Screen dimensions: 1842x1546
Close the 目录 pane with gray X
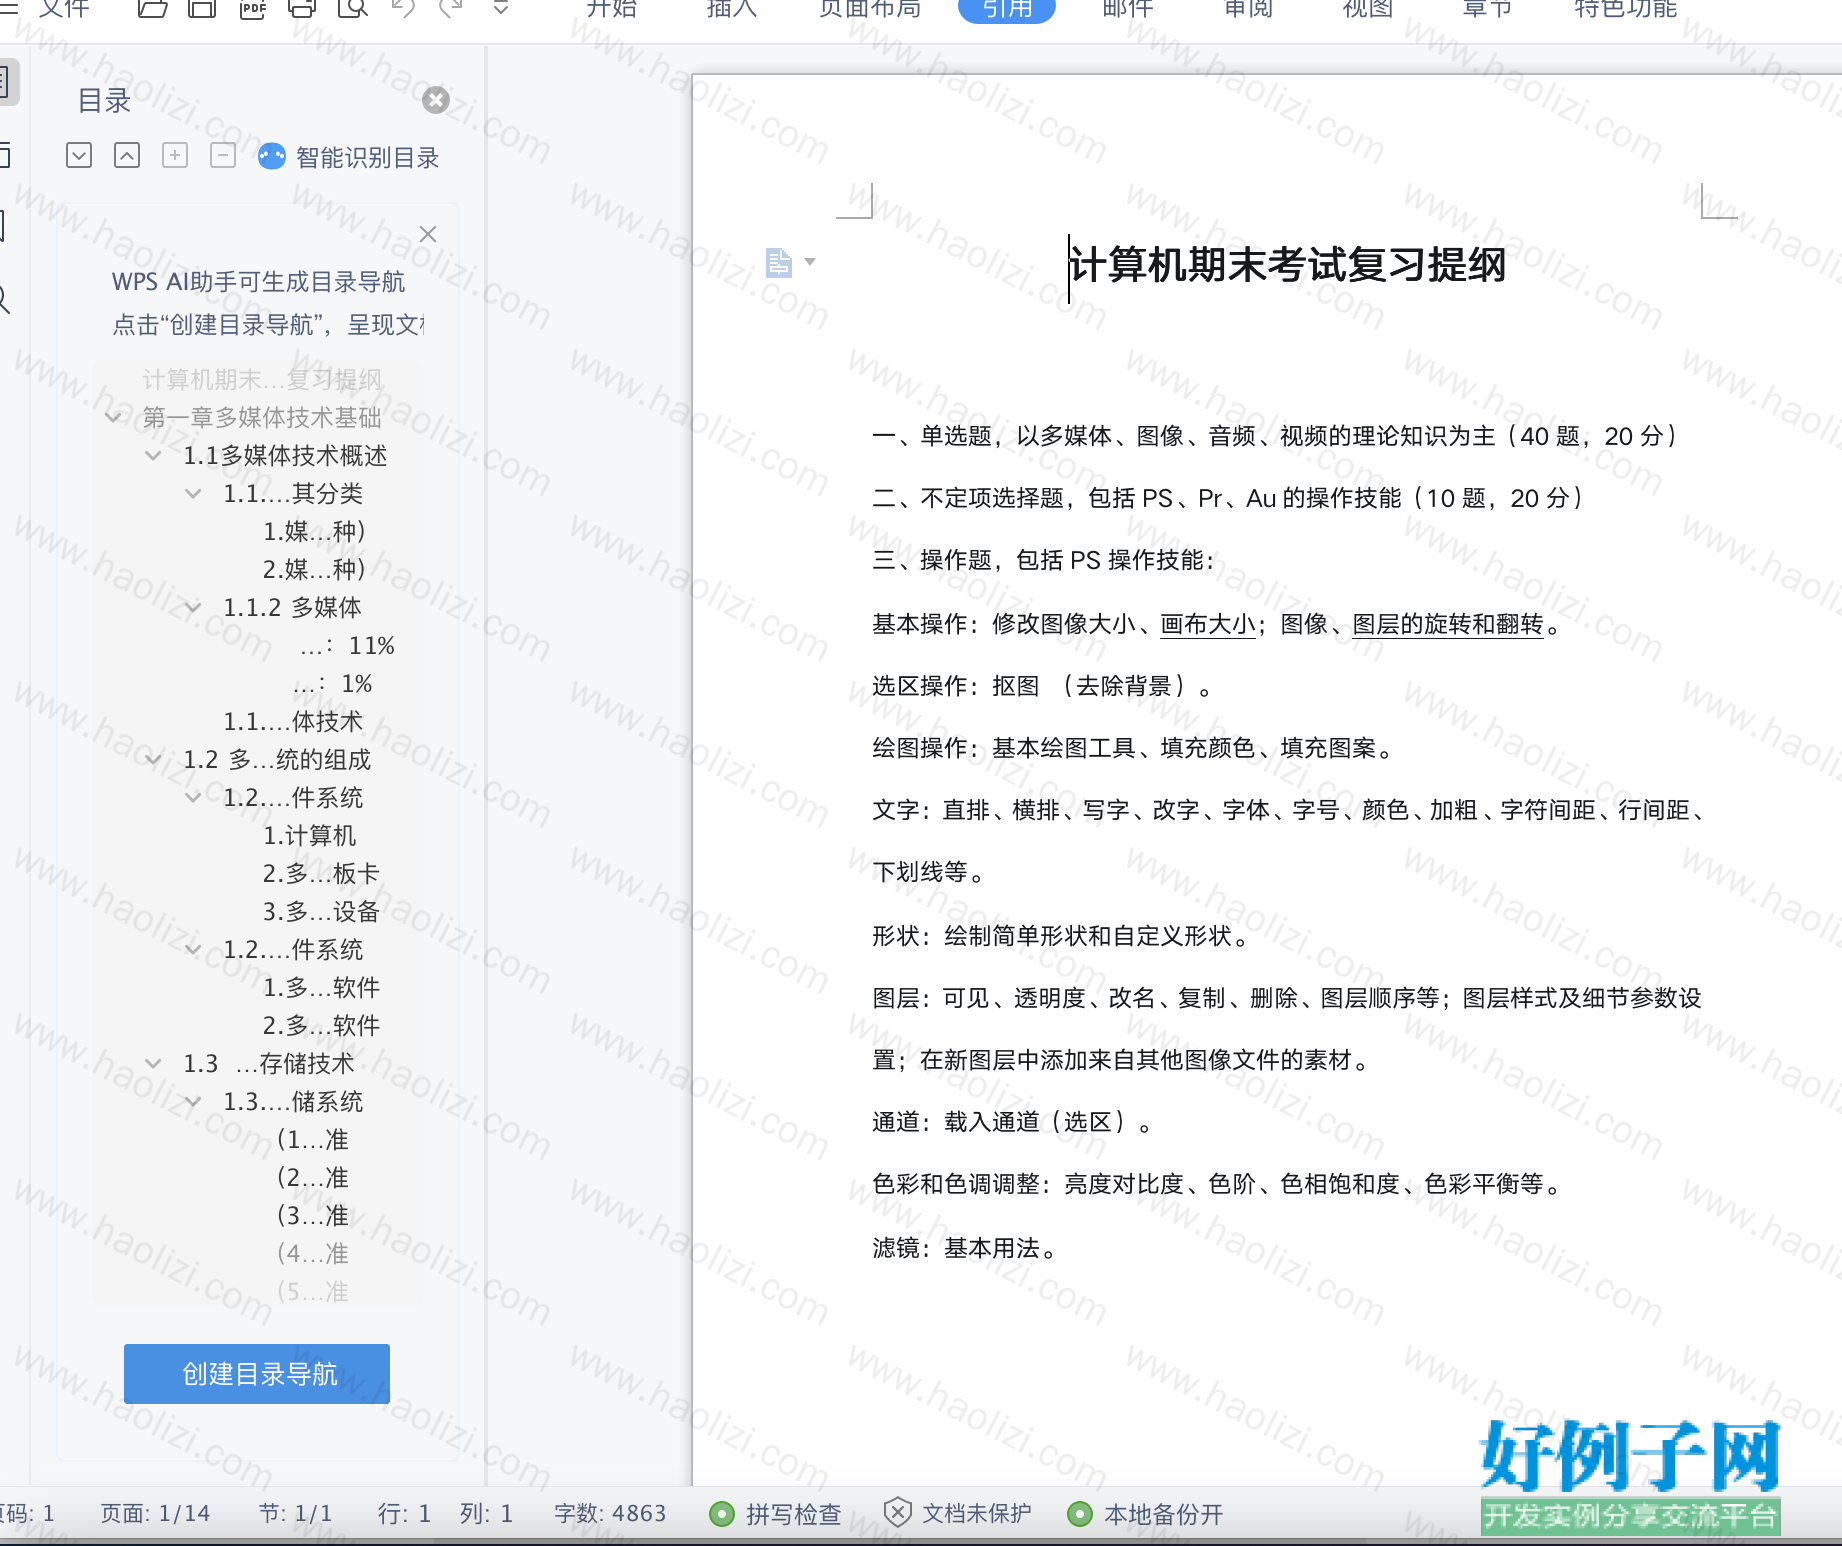pyautogui.click(x=436, y=100)
